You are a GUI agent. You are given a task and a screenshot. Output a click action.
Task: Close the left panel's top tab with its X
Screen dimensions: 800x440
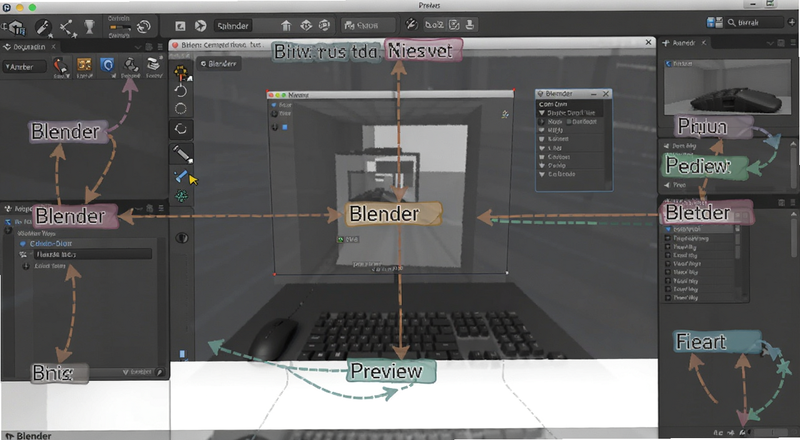click(x=54, y=47)
